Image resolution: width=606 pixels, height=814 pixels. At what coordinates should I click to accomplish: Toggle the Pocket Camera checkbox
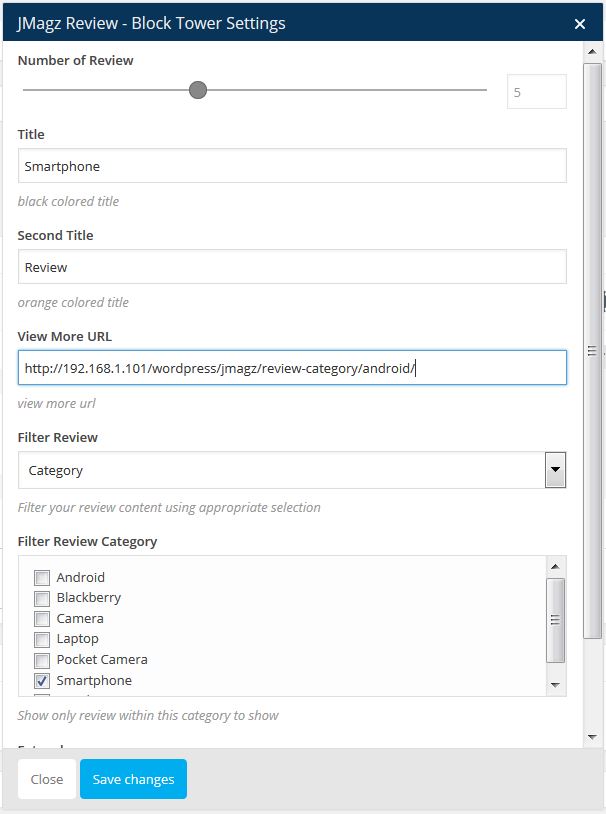coord(42,660)
